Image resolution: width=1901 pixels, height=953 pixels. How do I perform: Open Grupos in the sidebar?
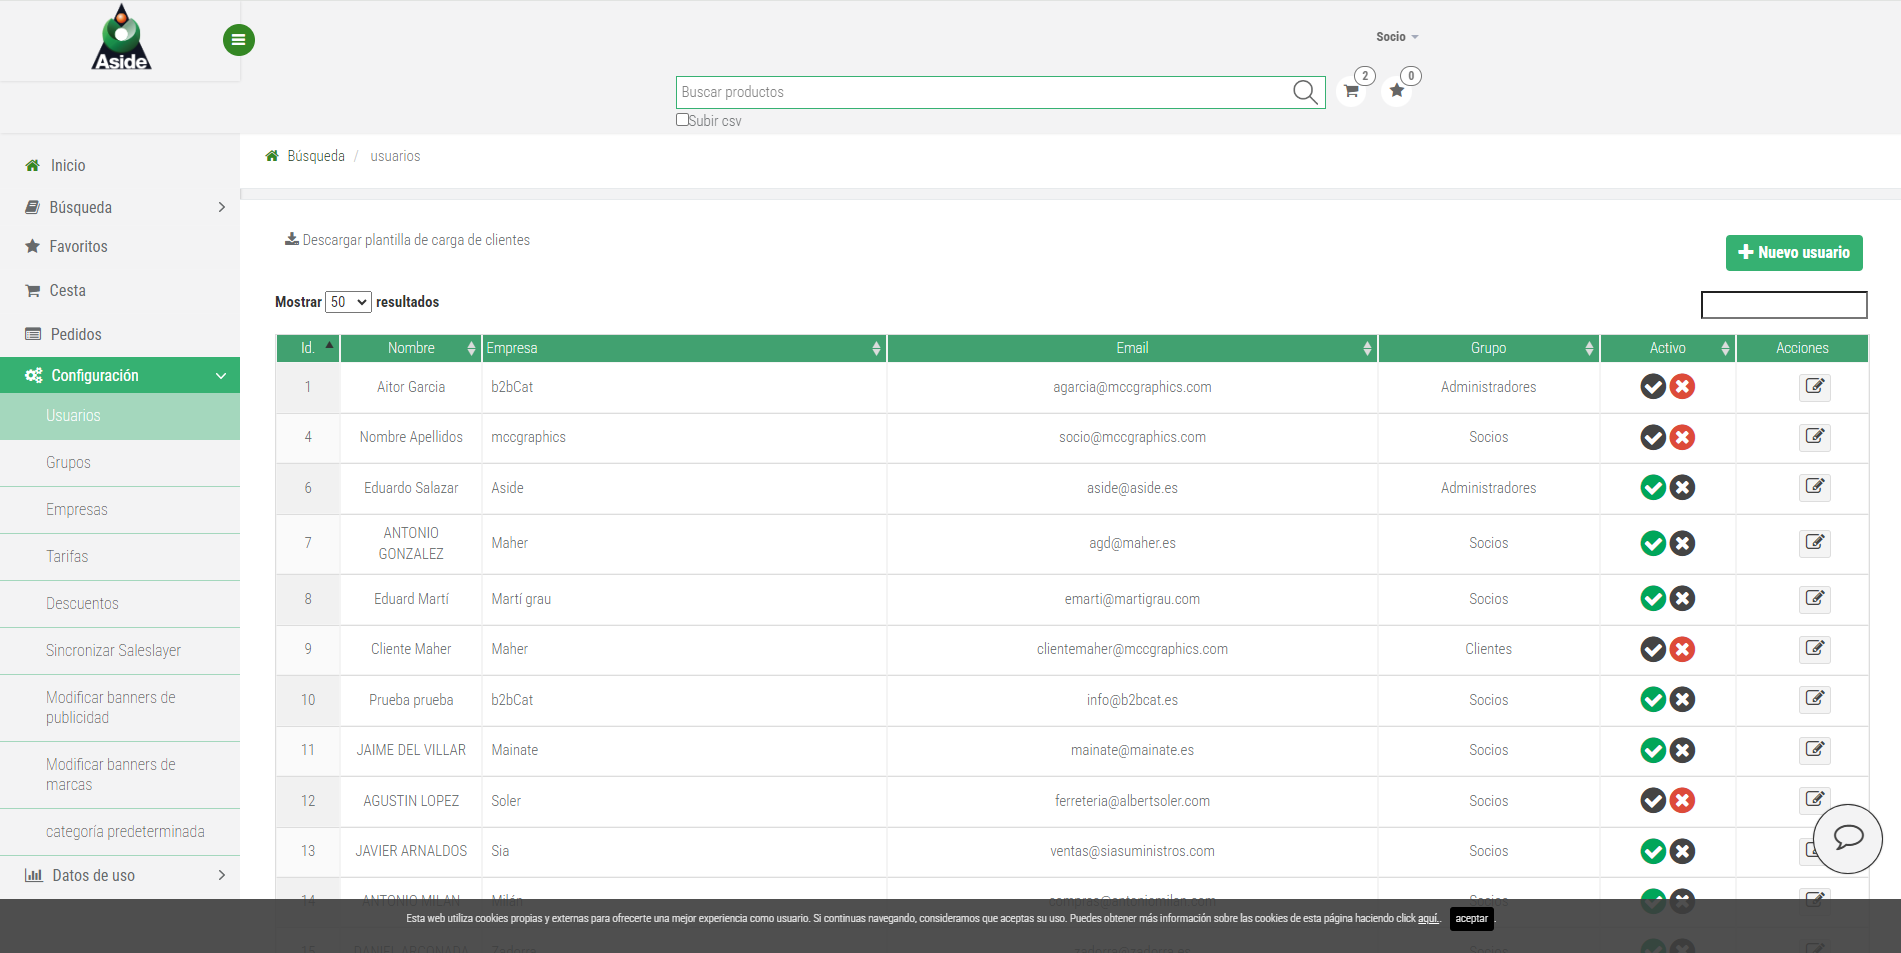pos(68,463)
